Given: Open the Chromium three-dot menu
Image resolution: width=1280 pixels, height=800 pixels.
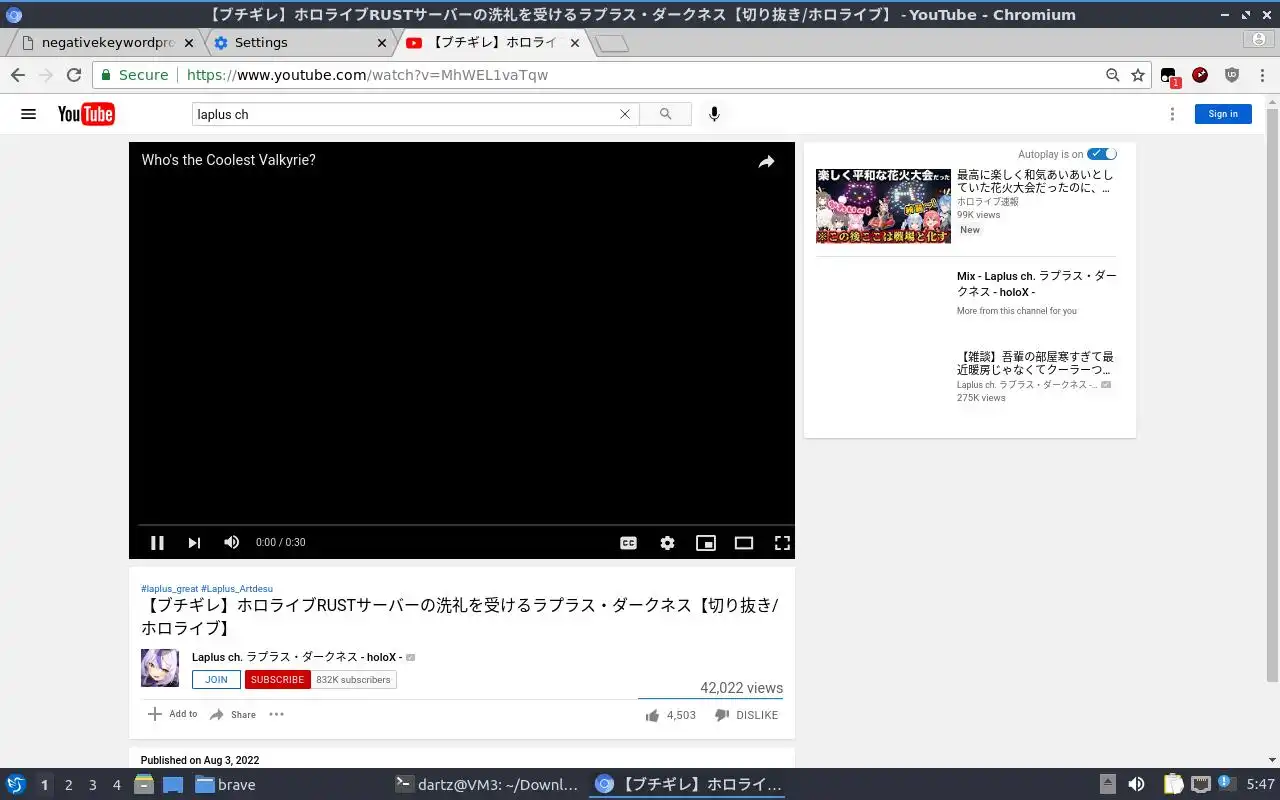Looking at the screenshot, I should click(1263, 75).
